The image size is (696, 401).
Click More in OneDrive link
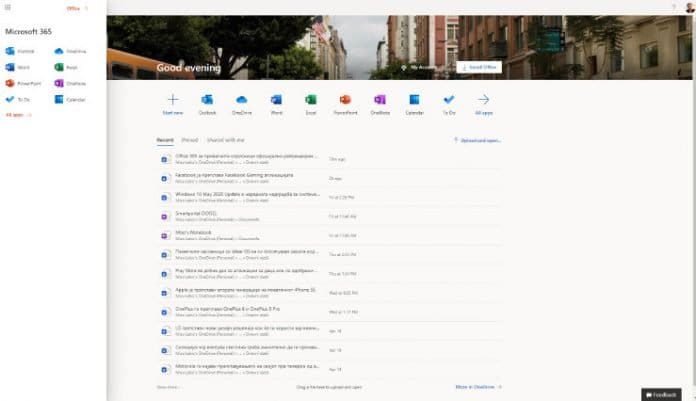point(478,387)
